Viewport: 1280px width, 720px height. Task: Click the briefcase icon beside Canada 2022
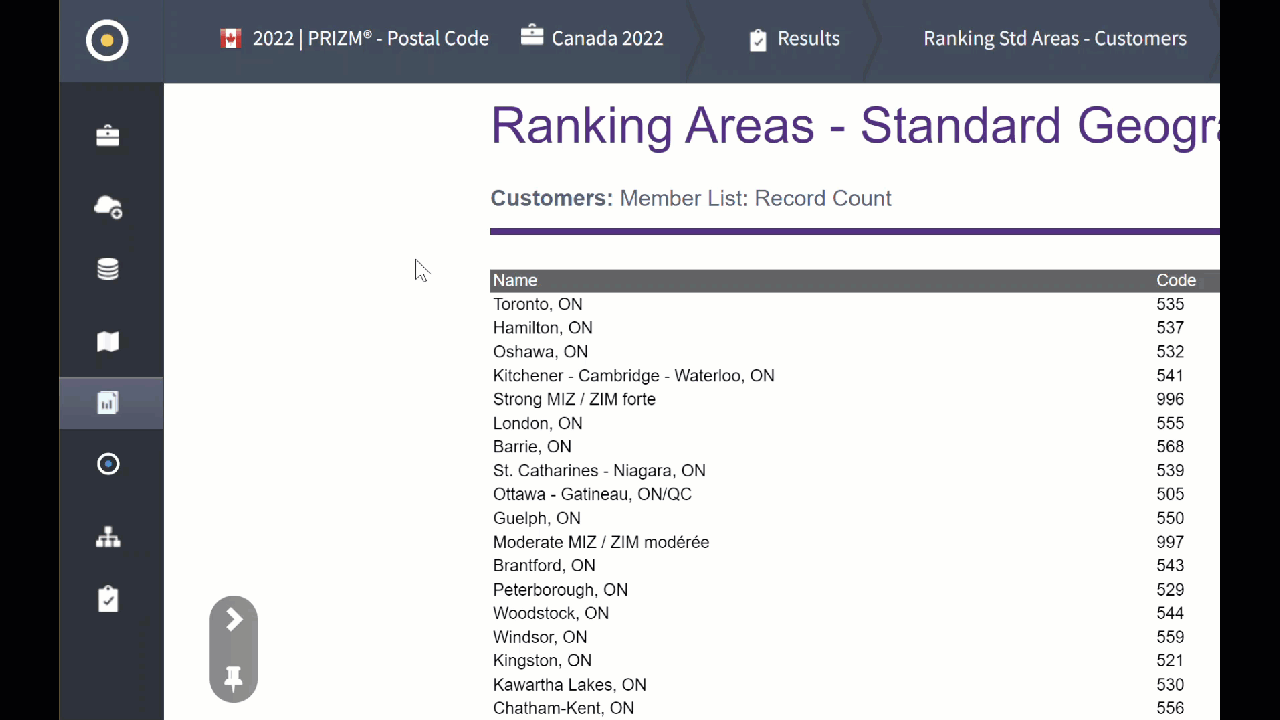click(x=532, y=37)
